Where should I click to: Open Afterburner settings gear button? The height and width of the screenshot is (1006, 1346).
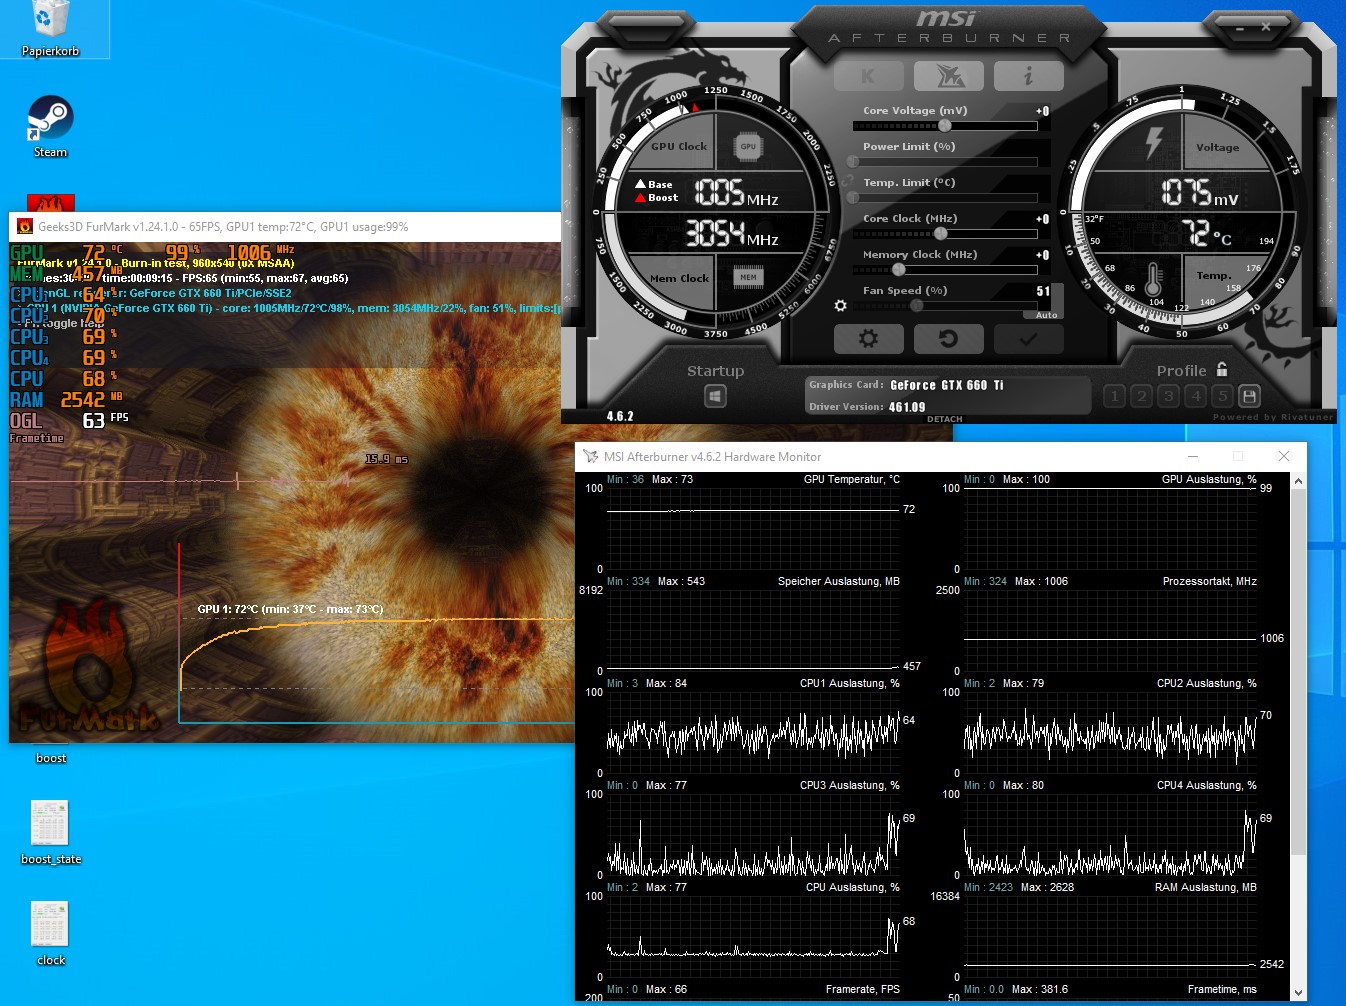pyautogui.click(x=868, y=339)
